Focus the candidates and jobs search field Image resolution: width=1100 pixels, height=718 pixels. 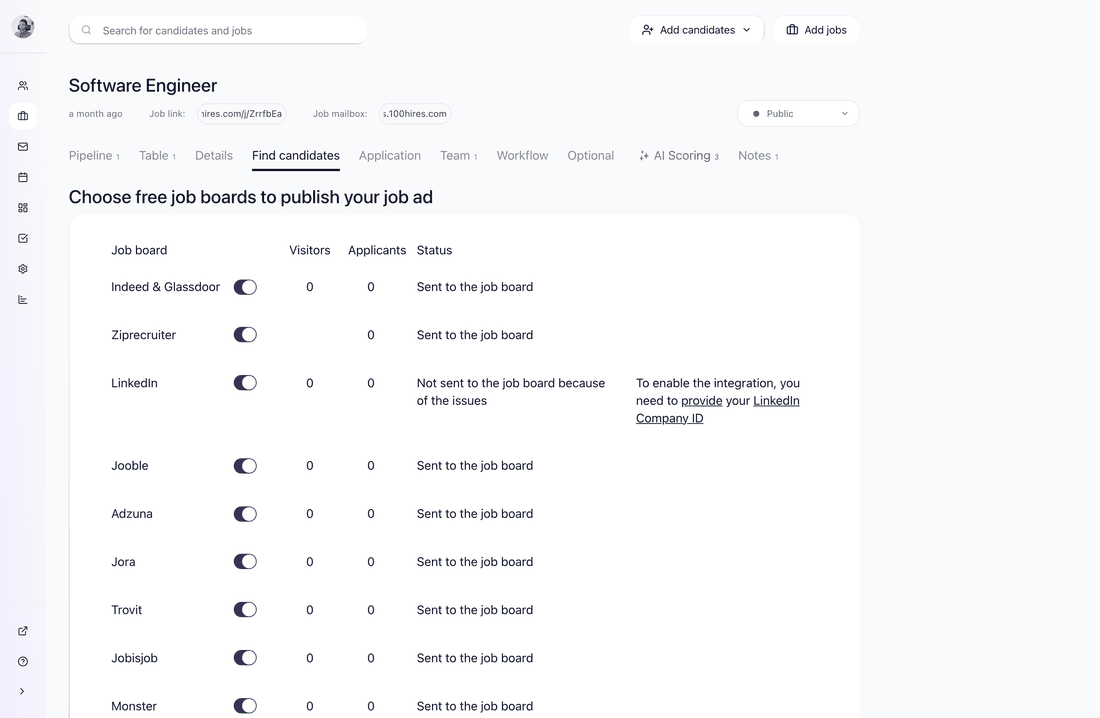(217, 30)
